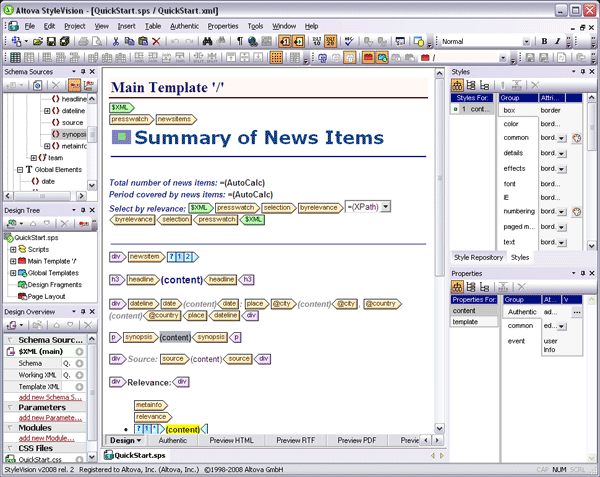
Task: Toggle the Global Templates filter icon
Action: pyautogui.click(x=382, y=58)
